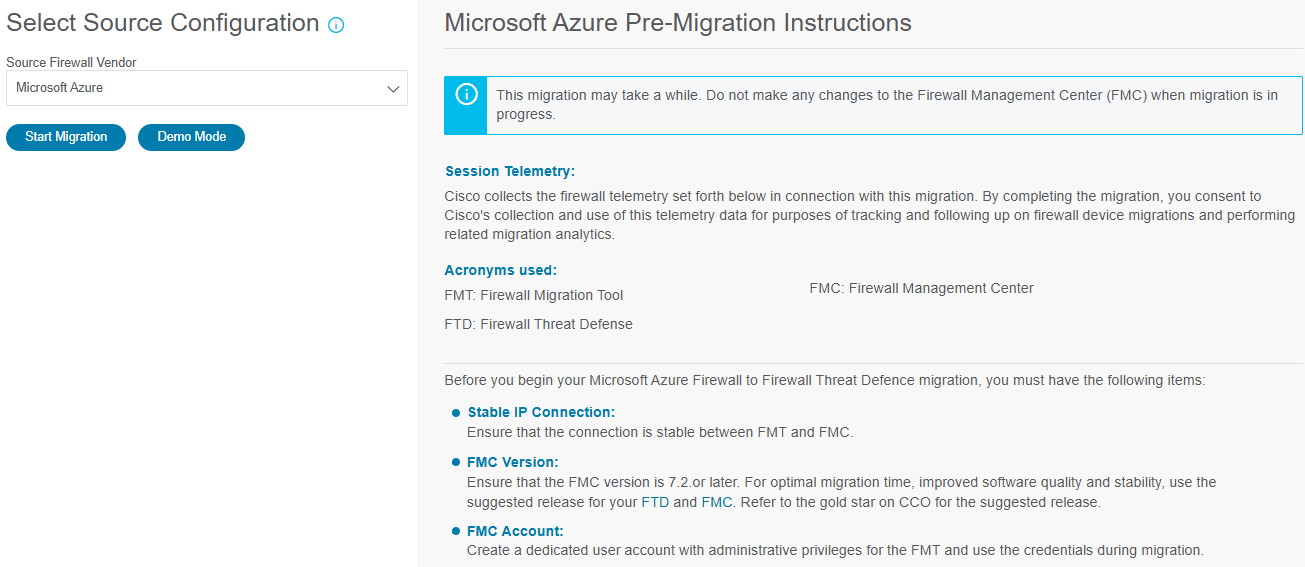Click the bullet icon before FMC Account
This screenshot has width=1305, height=567.
(456, 531)
